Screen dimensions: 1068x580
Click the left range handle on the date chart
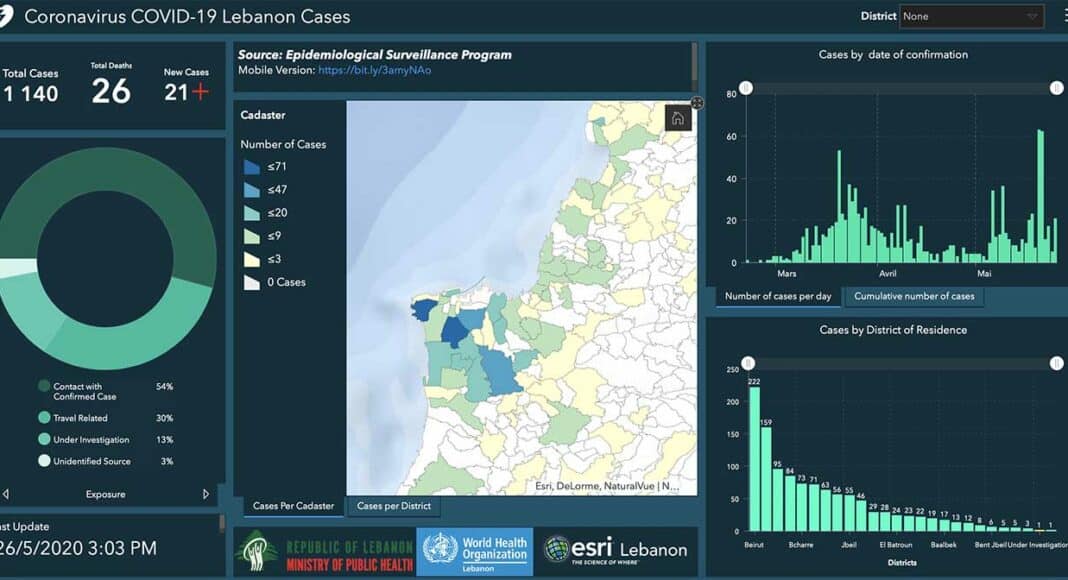click(746, 88)
